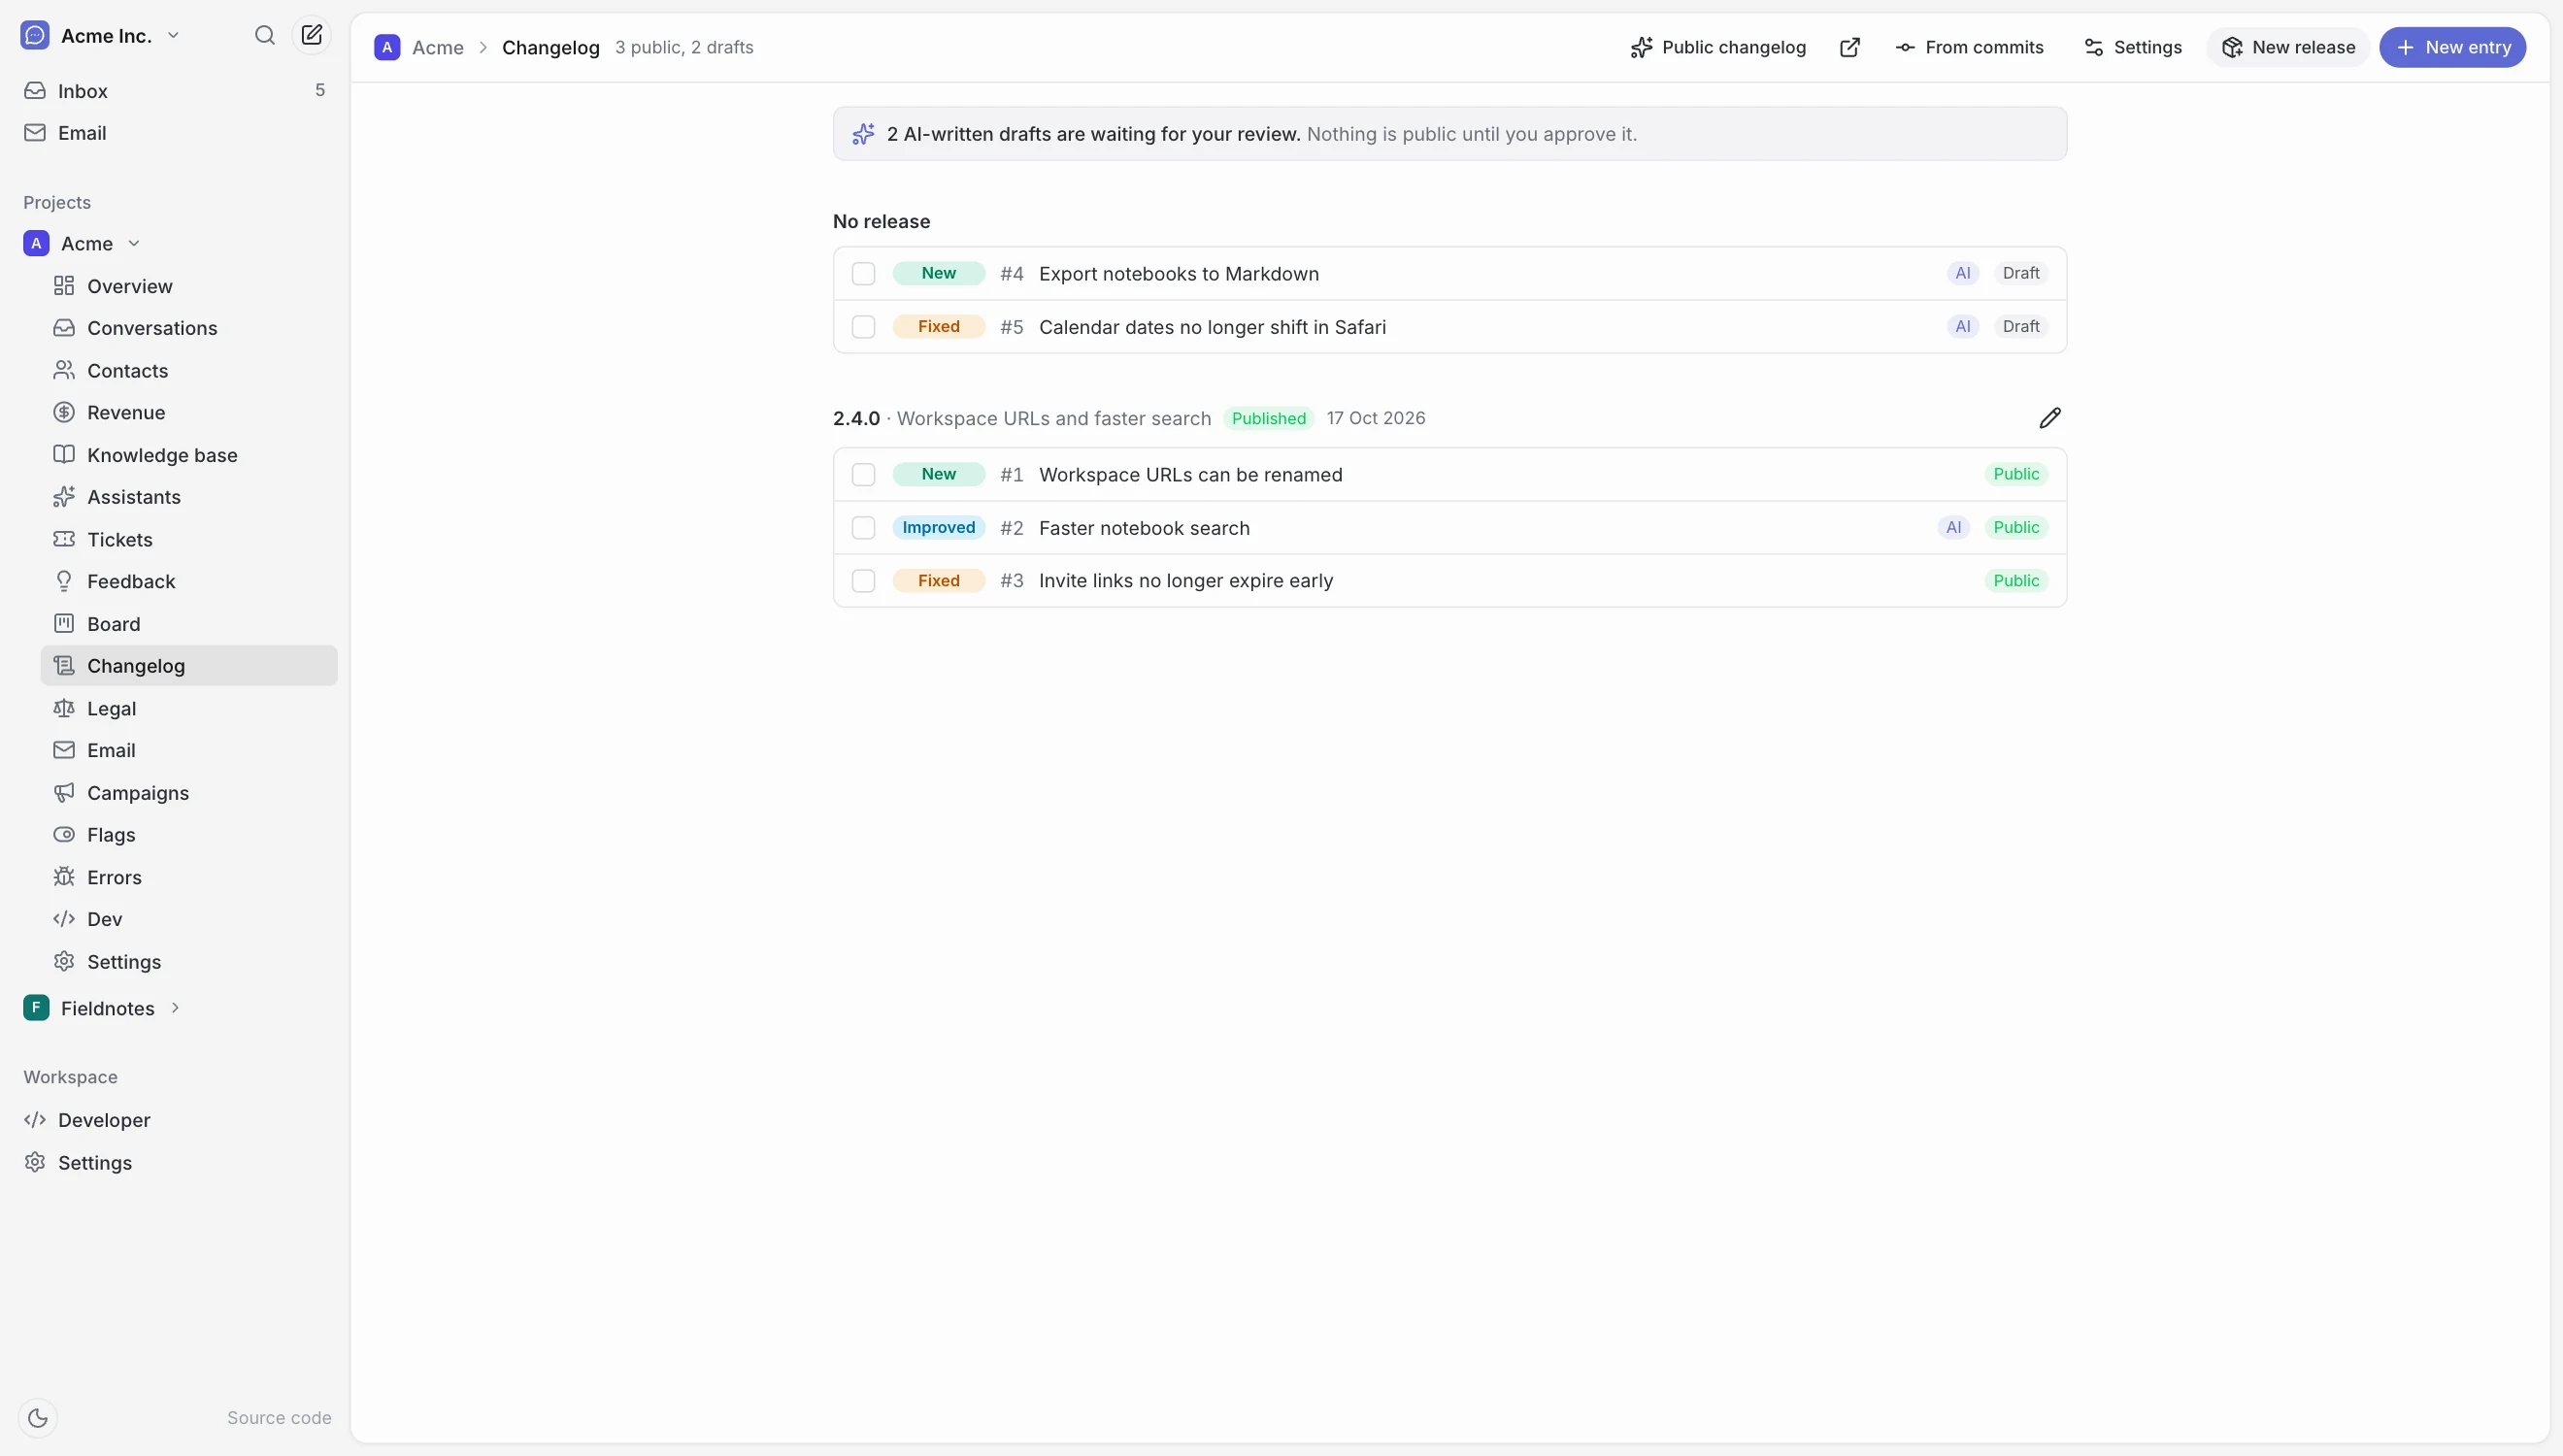Click Acme breadcrumb link
The image size is (2563, 1456).
click(x=438, y=47)
